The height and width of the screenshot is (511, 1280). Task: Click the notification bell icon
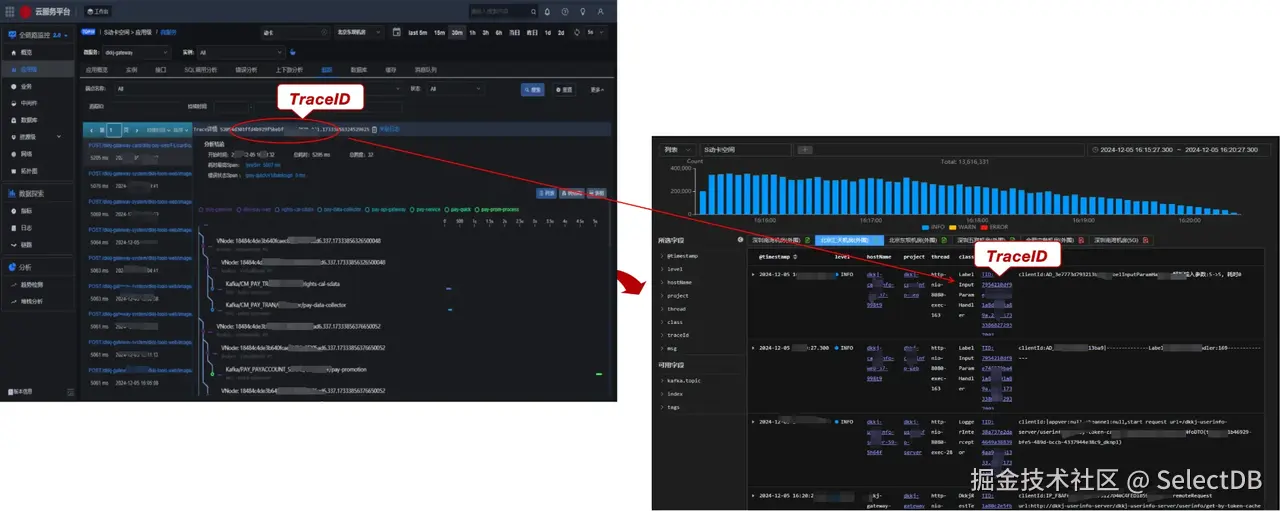[x=546, y=12]
